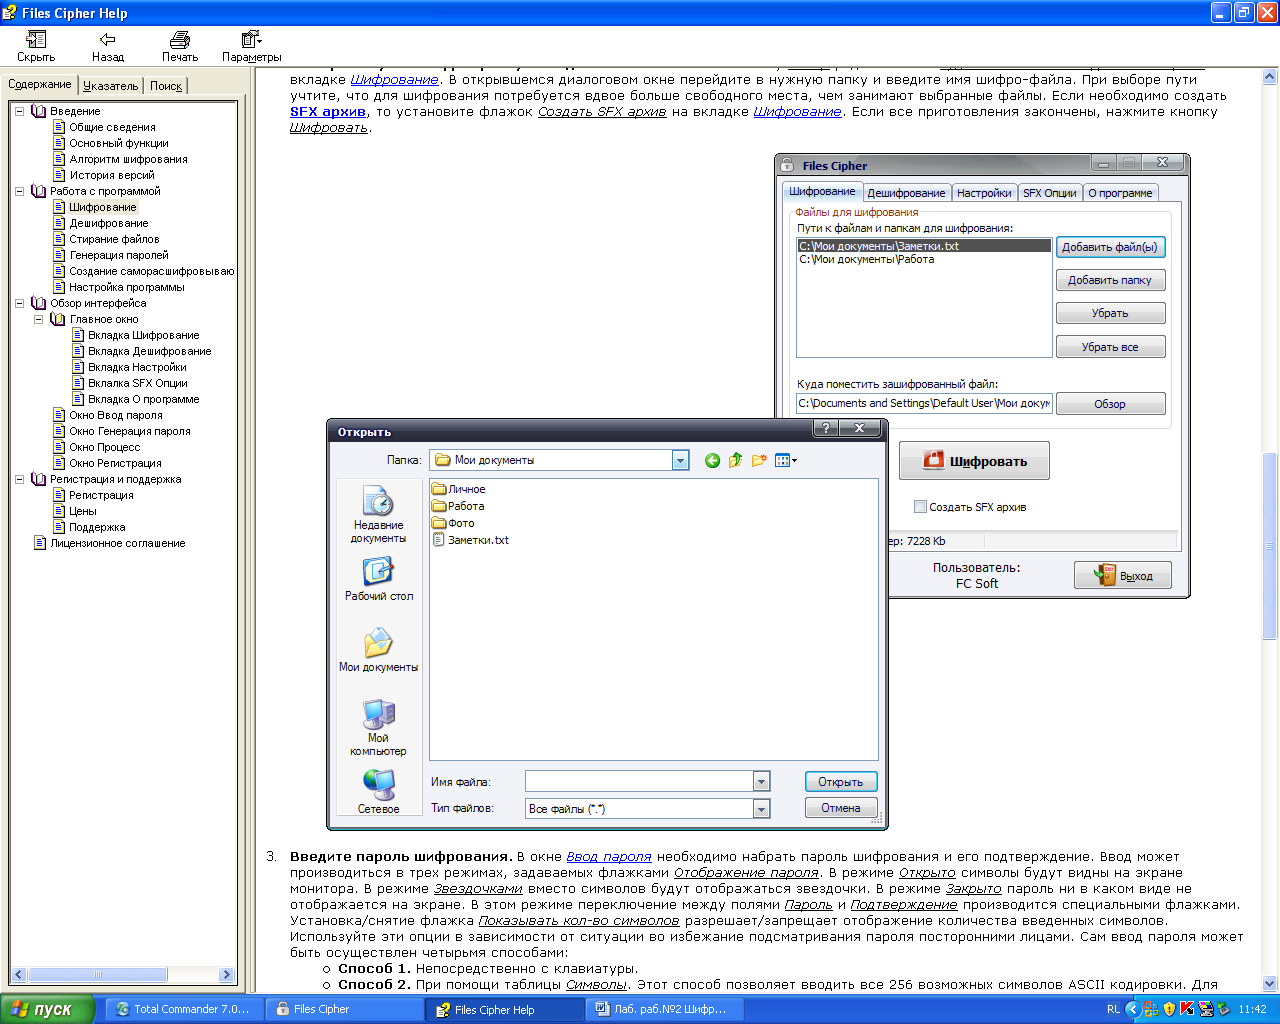Click the large Шифровать button
Screen dimensions: 1280x1024
[974, 461]
